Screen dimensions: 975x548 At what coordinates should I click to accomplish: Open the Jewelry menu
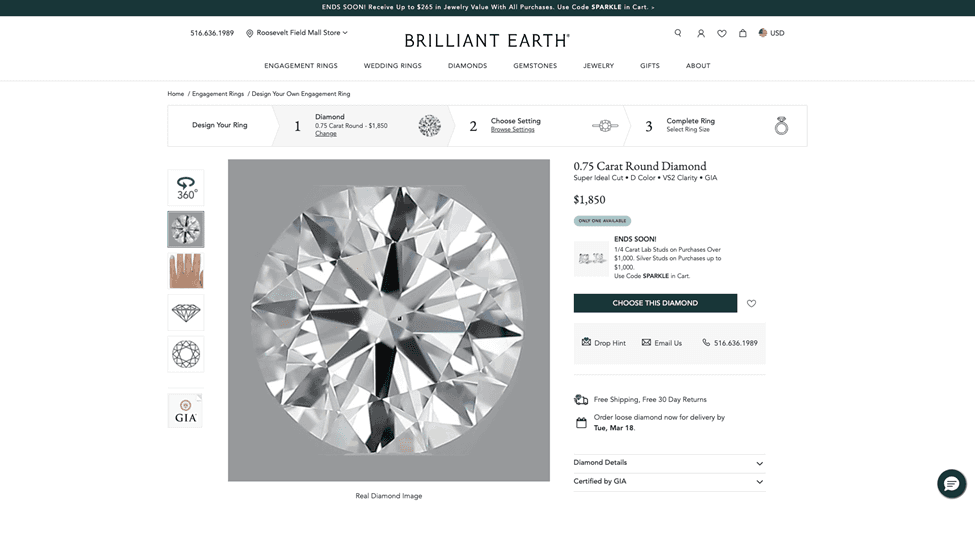(x=598, y=65)
